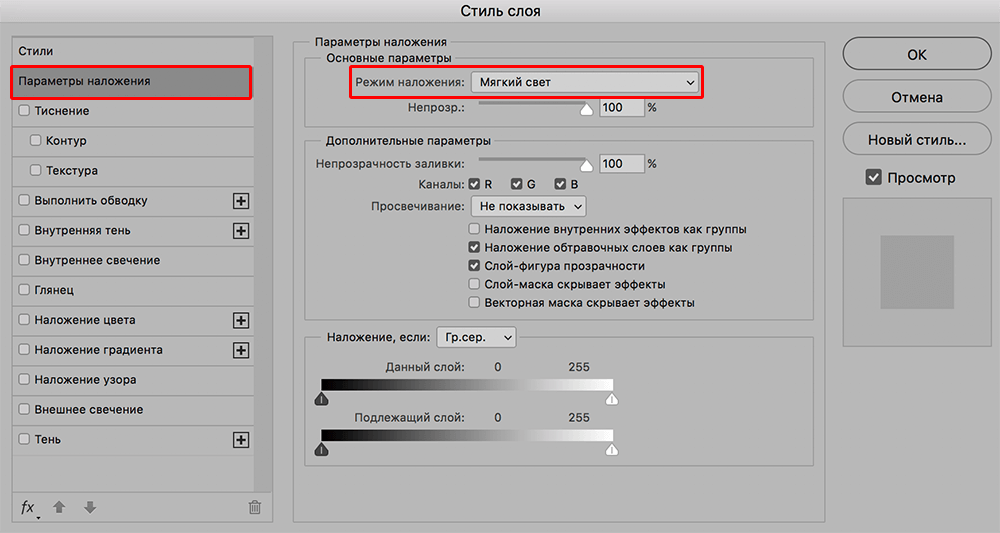This screenshot has height=533, width=1000.
Task: Uncheck Слой-фигура прозрачности option
Action: [x=474, y=266]
